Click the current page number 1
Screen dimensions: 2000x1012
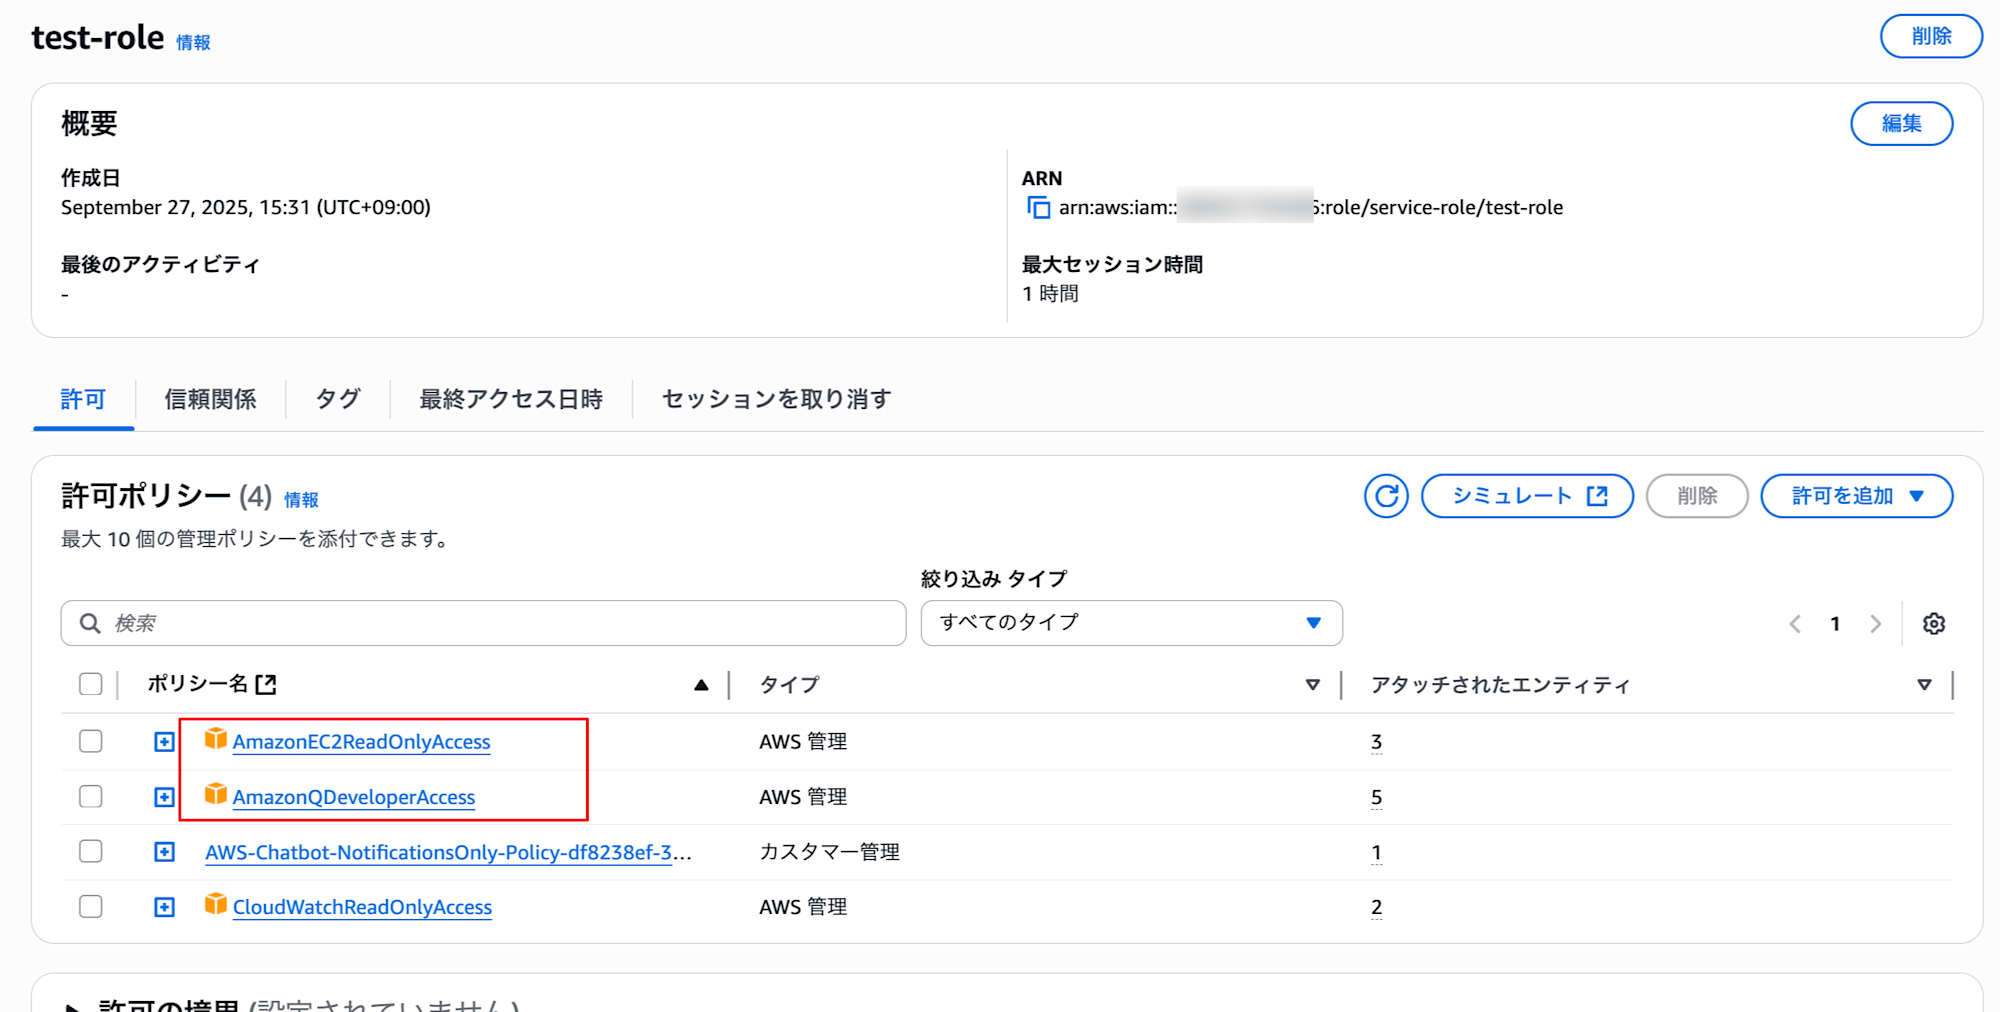click(1835, 624)
